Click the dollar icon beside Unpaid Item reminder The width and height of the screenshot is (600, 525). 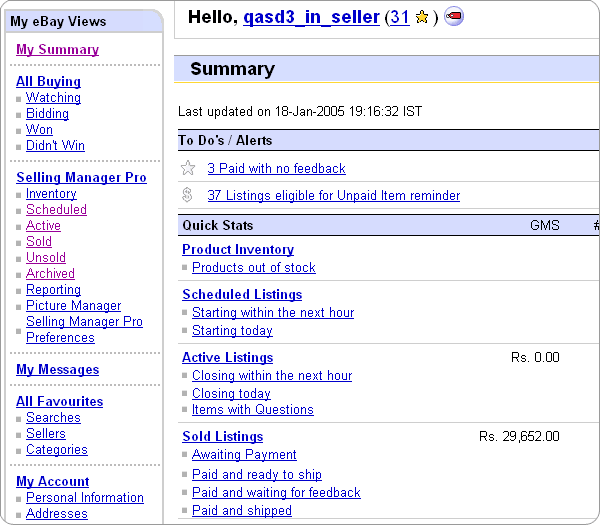click(187, 195)
